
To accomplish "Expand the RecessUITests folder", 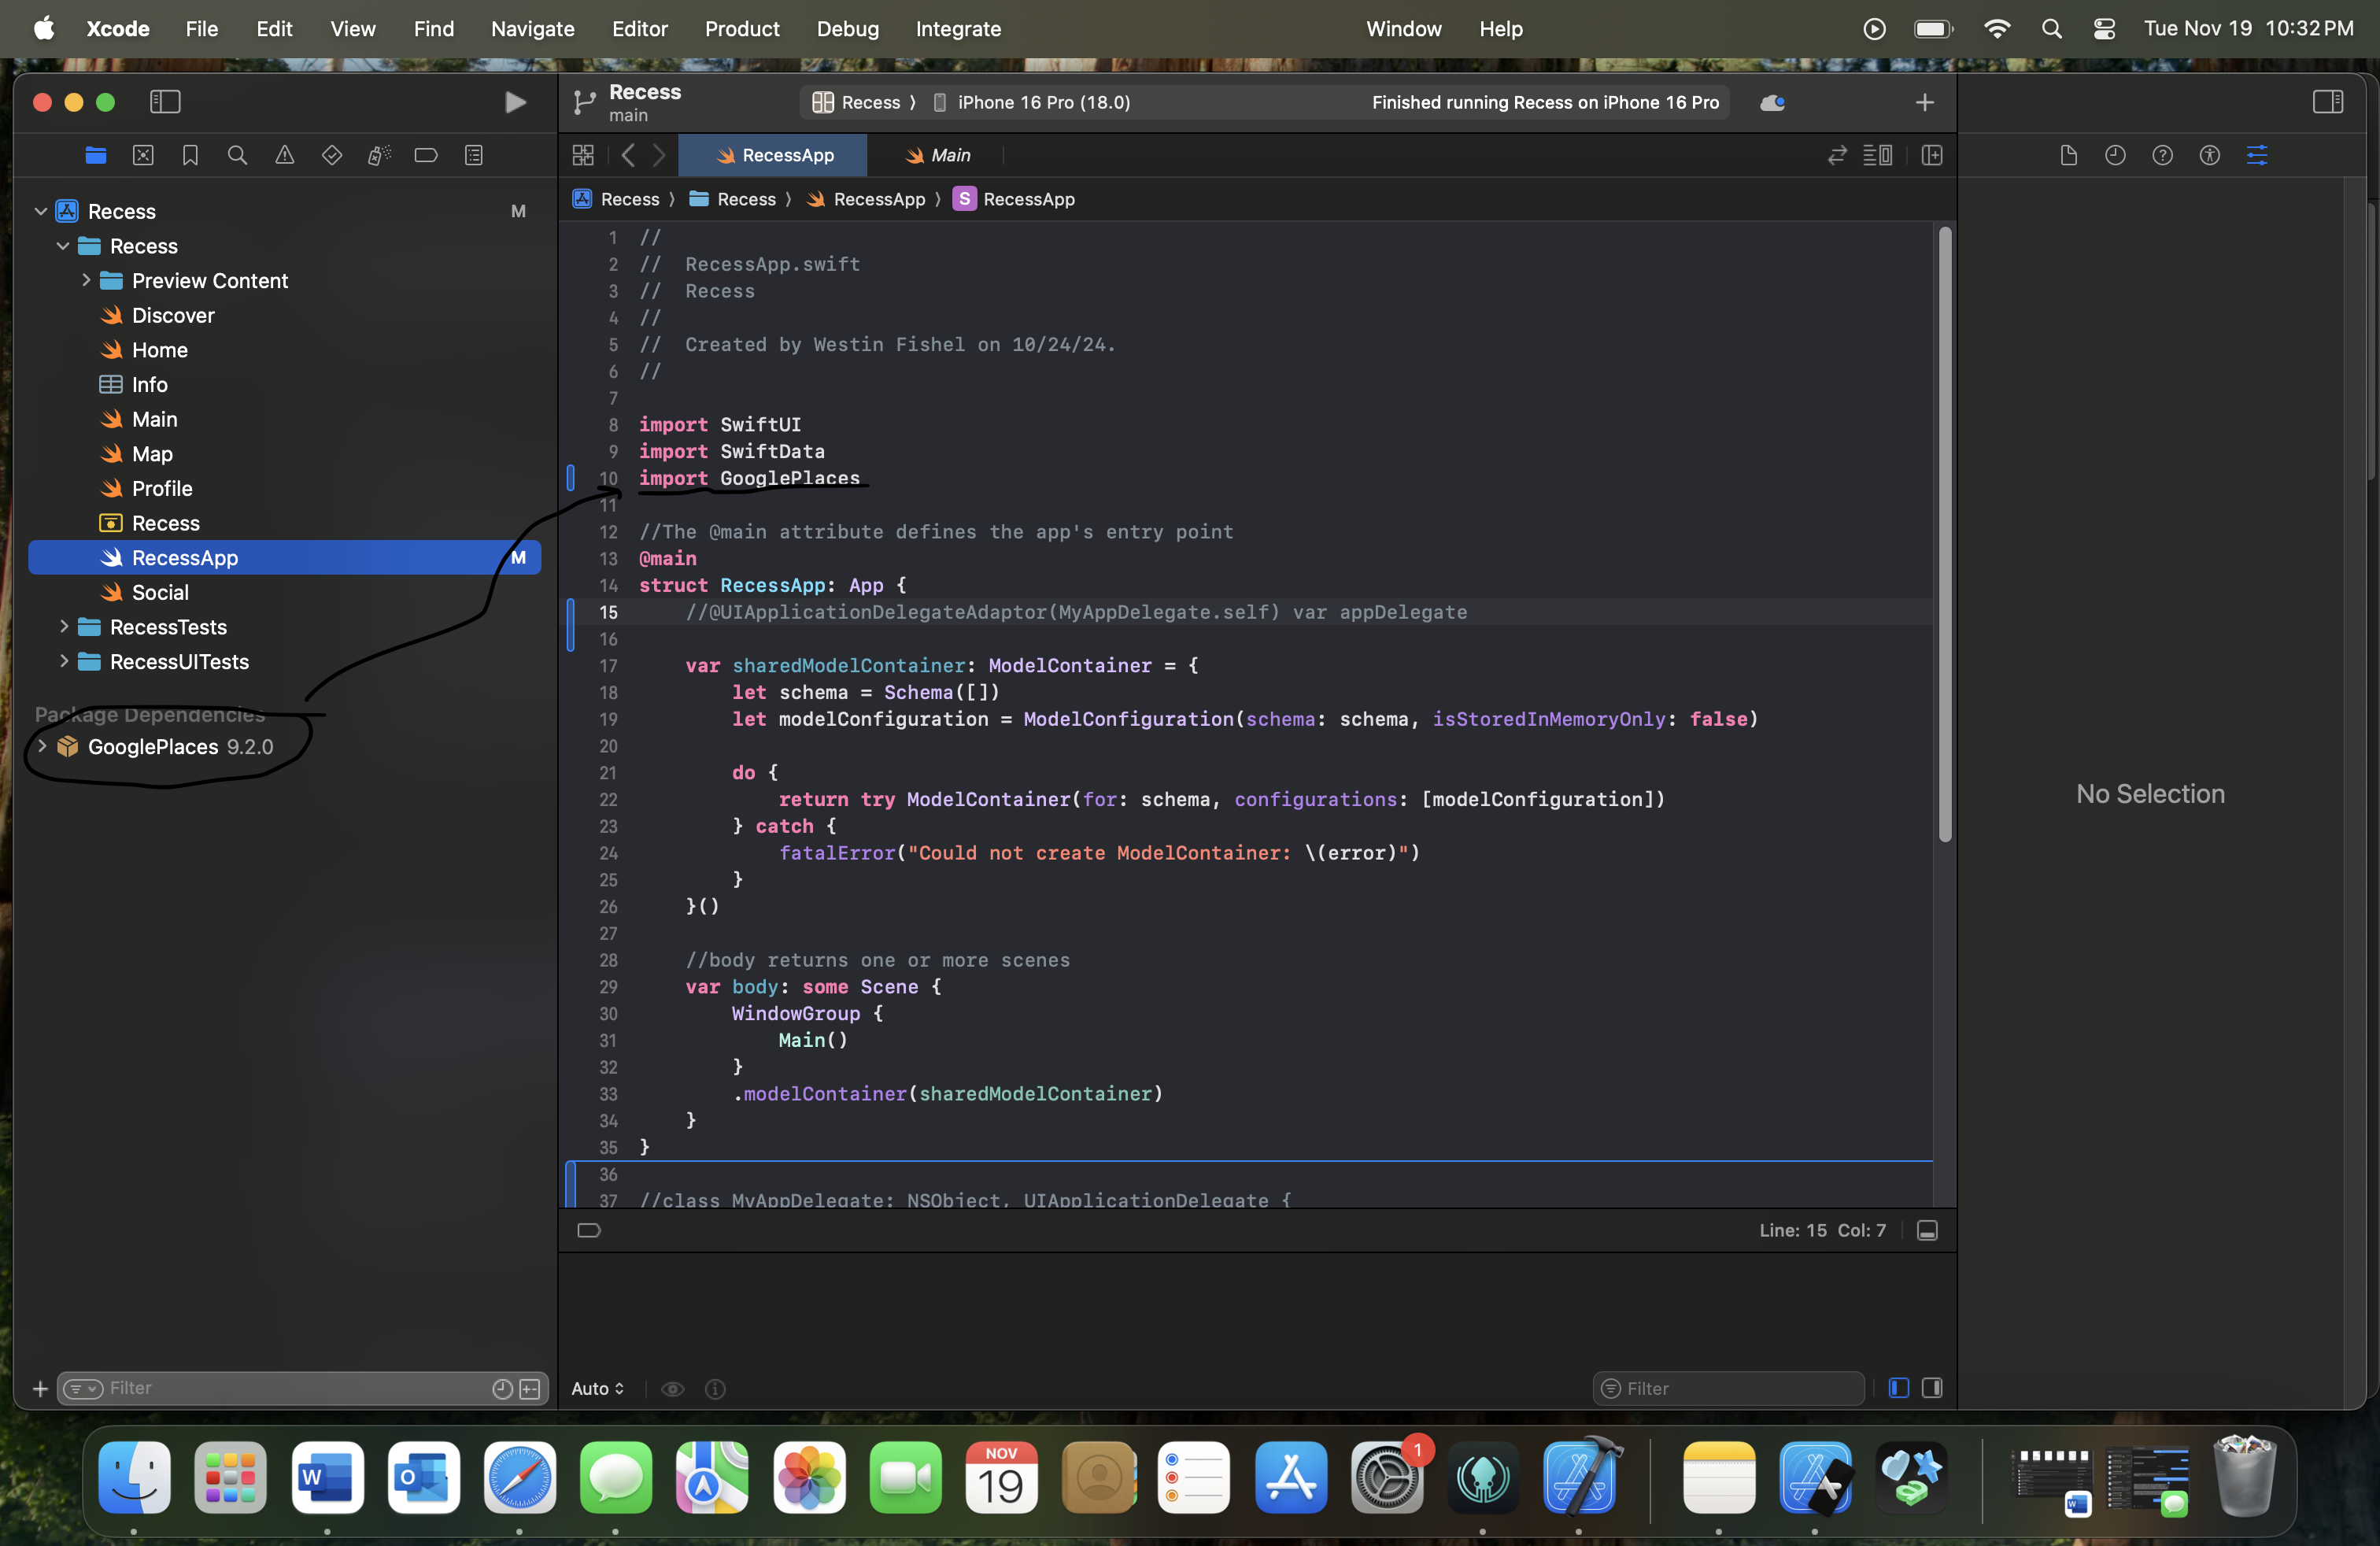I will (x=64, y=661).
